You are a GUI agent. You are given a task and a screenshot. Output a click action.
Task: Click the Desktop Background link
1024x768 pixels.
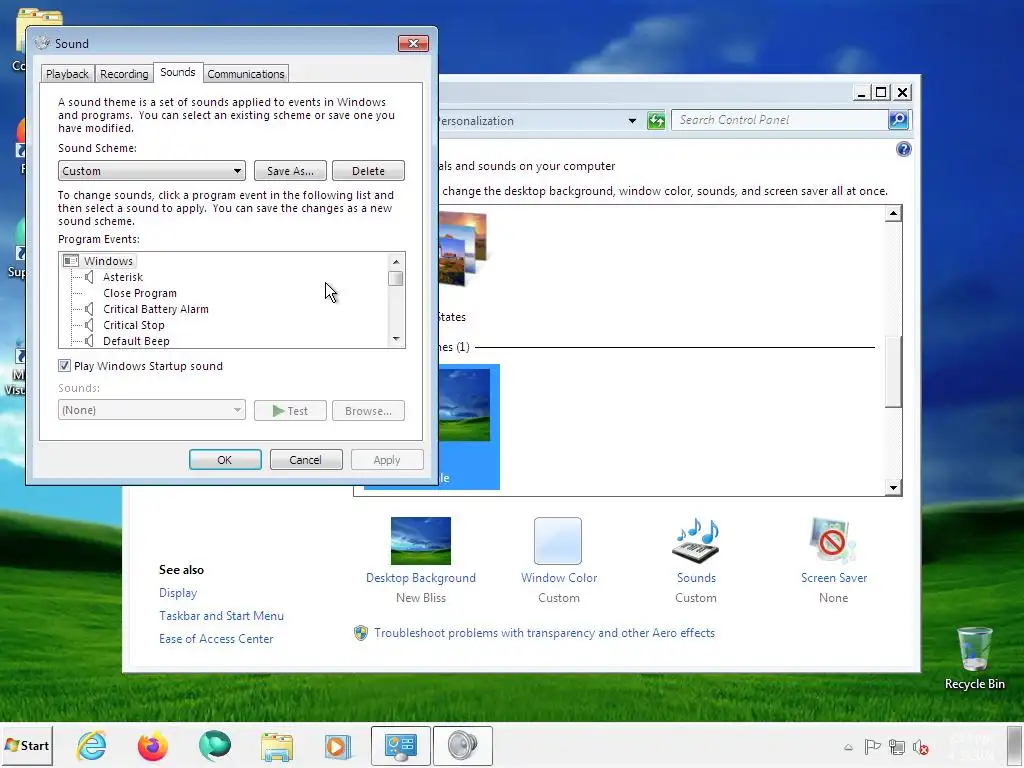tap(421, 578)
